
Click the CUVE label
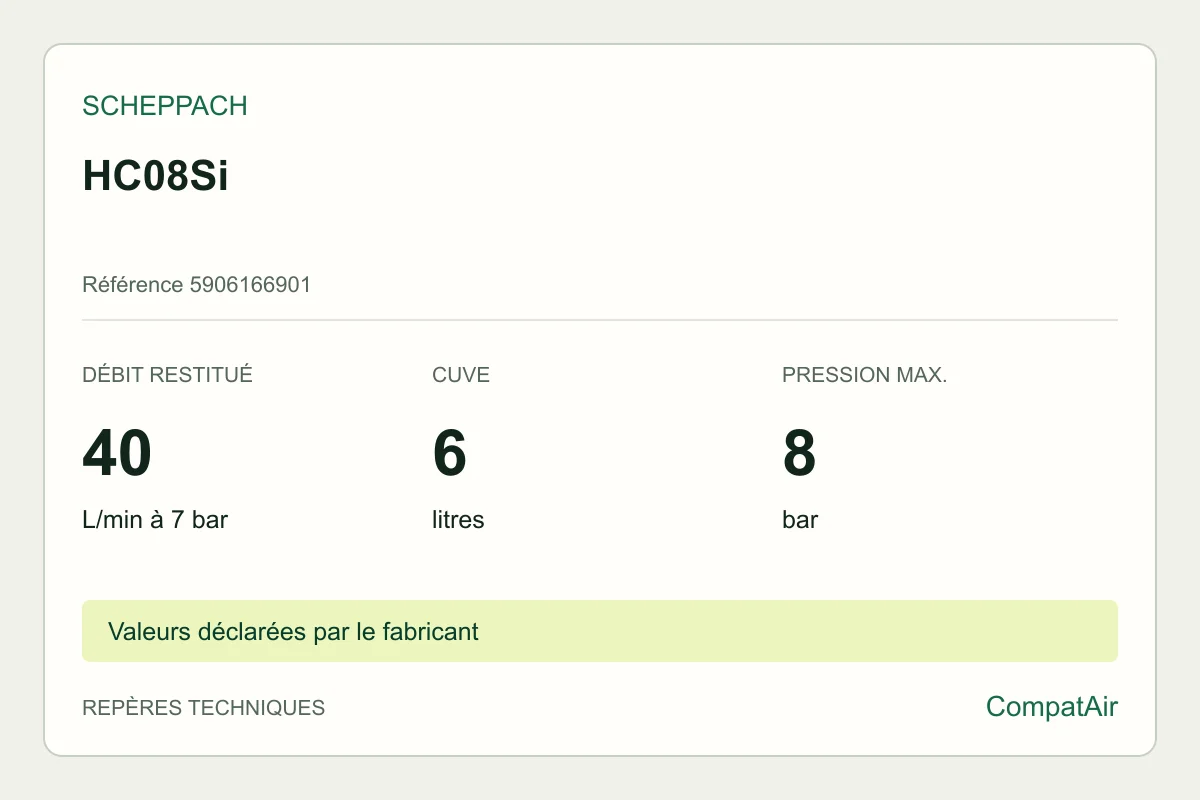coord(461,376)
